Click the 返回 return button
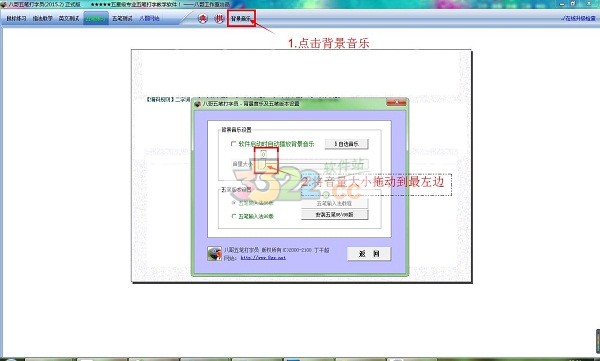Screen dimensions: 600x361 click(369, 254)
